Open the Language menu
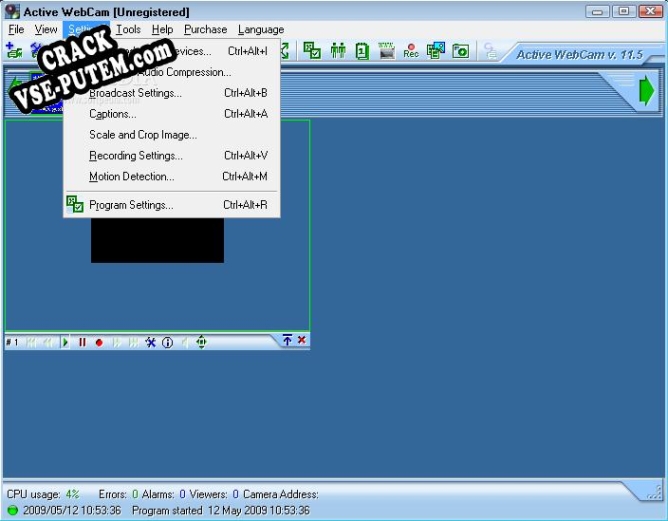 (x=260, y=30)
